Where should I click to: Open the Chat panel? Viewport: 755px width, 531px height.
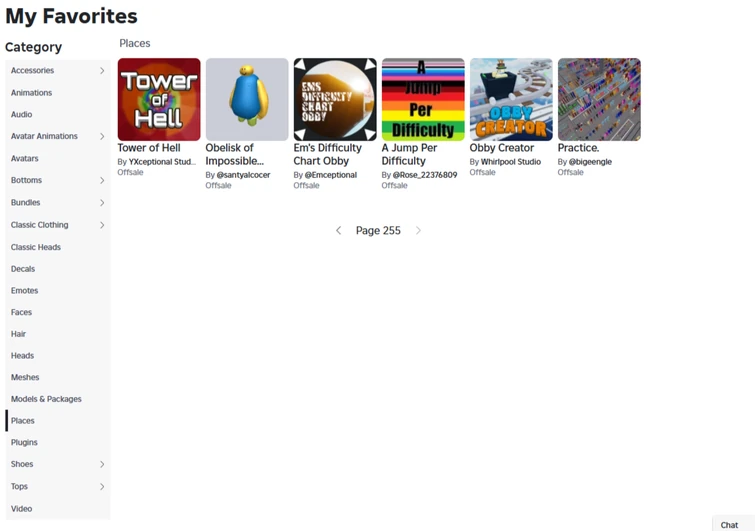729,525
